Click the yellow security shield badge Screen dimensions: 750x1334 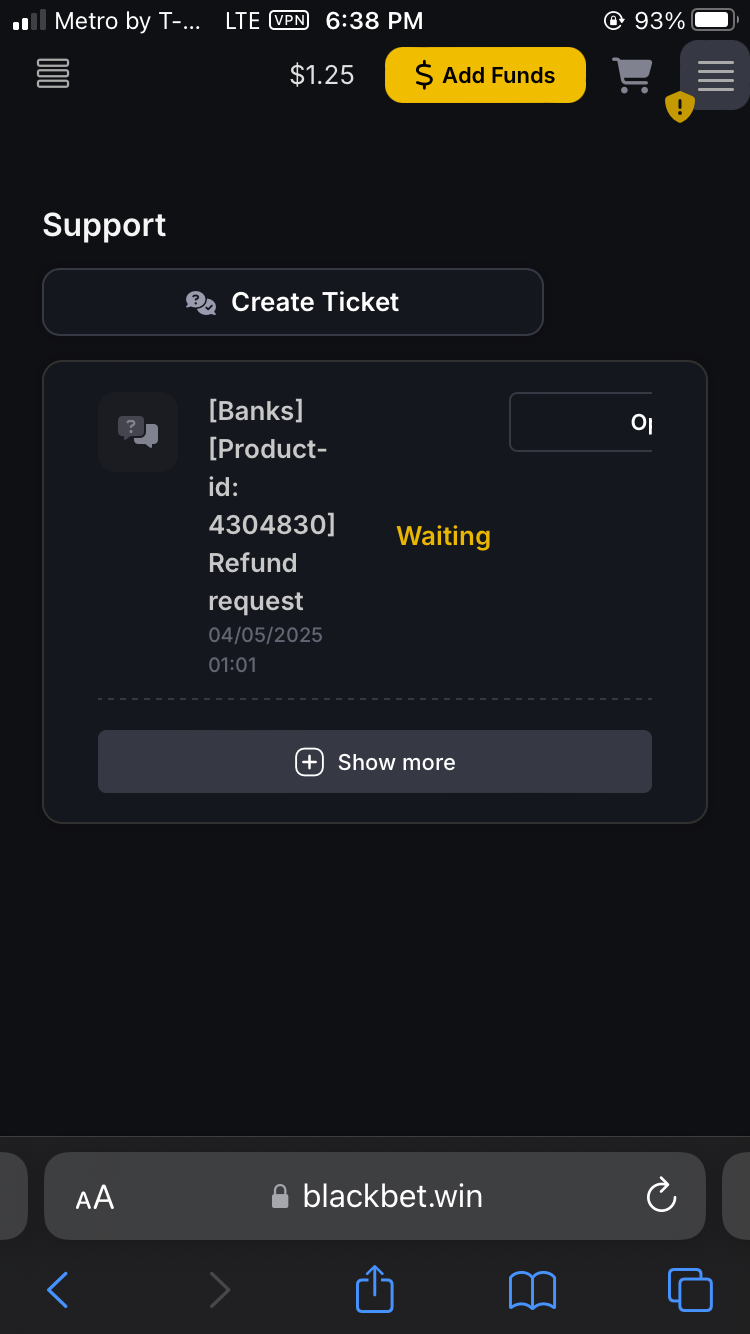coord(679,107)
